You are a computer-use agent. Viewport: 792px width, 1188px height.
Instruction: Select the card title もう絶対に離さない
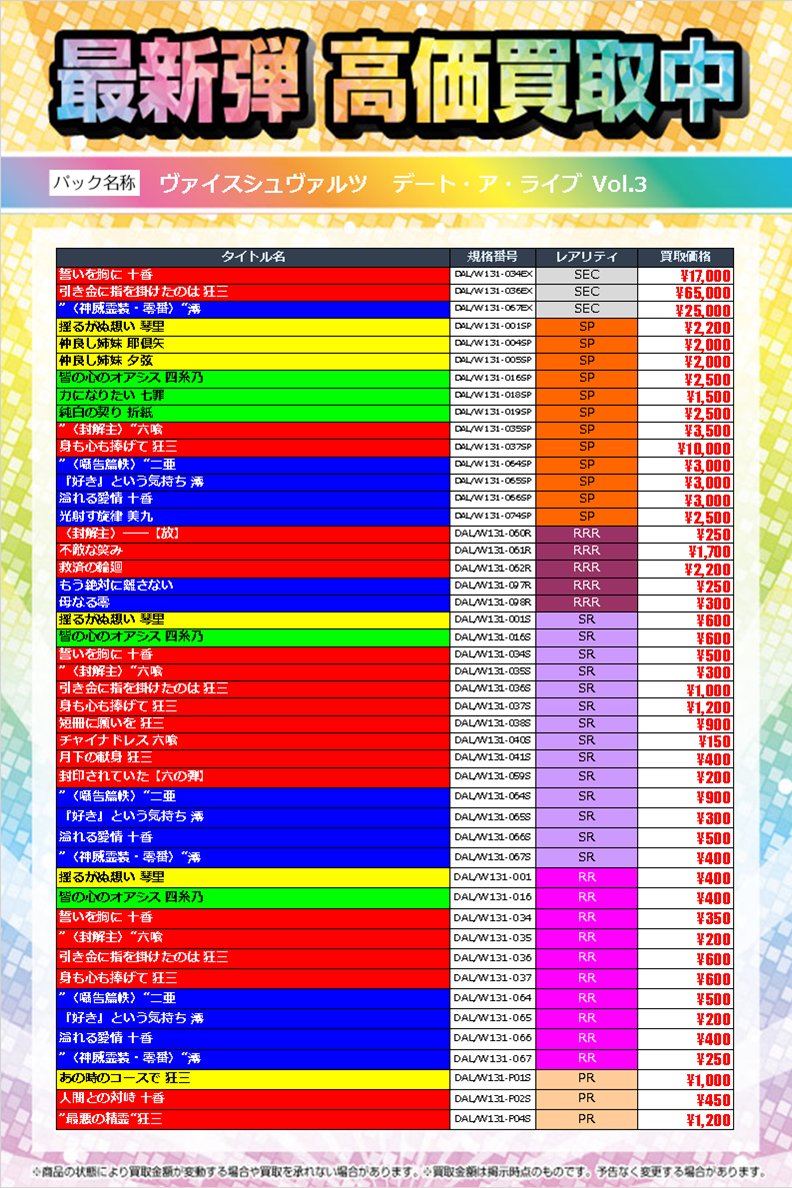point(116,585)
